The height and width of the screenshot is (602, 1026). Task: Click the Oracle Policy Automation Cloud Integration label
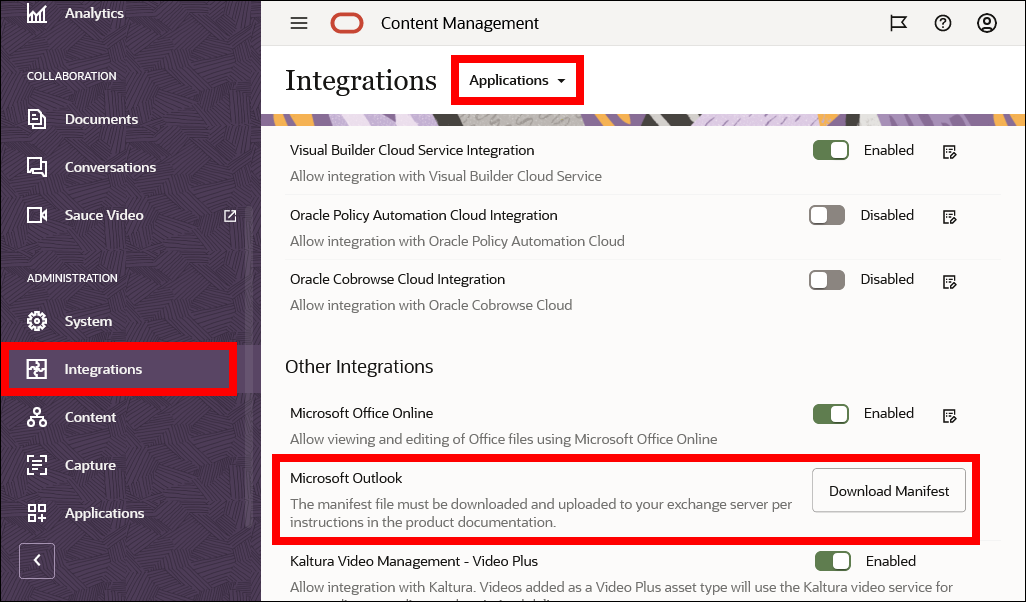pos(423,215)
